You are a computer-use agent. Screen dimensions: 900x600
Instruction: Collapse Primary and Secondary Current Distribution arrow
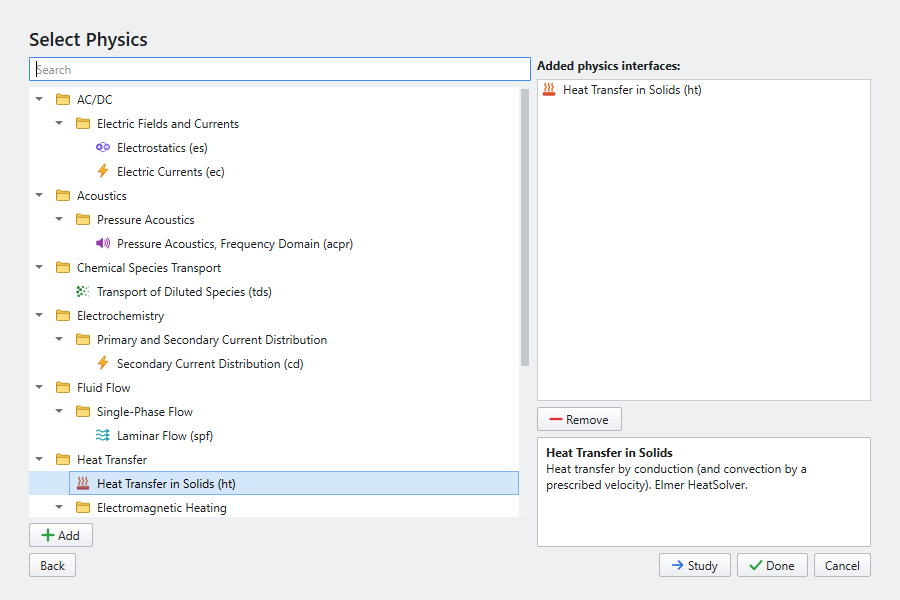tap(59, 339)
